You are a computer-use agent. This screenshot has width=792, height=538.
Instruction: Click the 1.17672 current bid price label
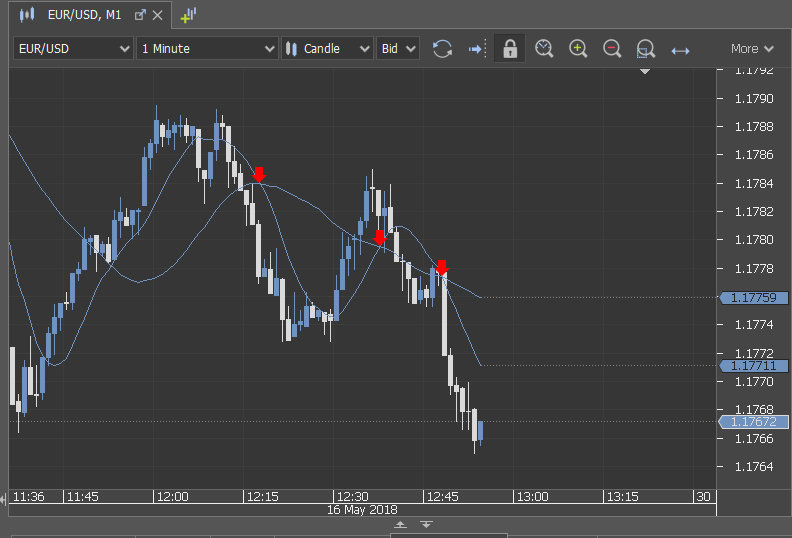753,422
